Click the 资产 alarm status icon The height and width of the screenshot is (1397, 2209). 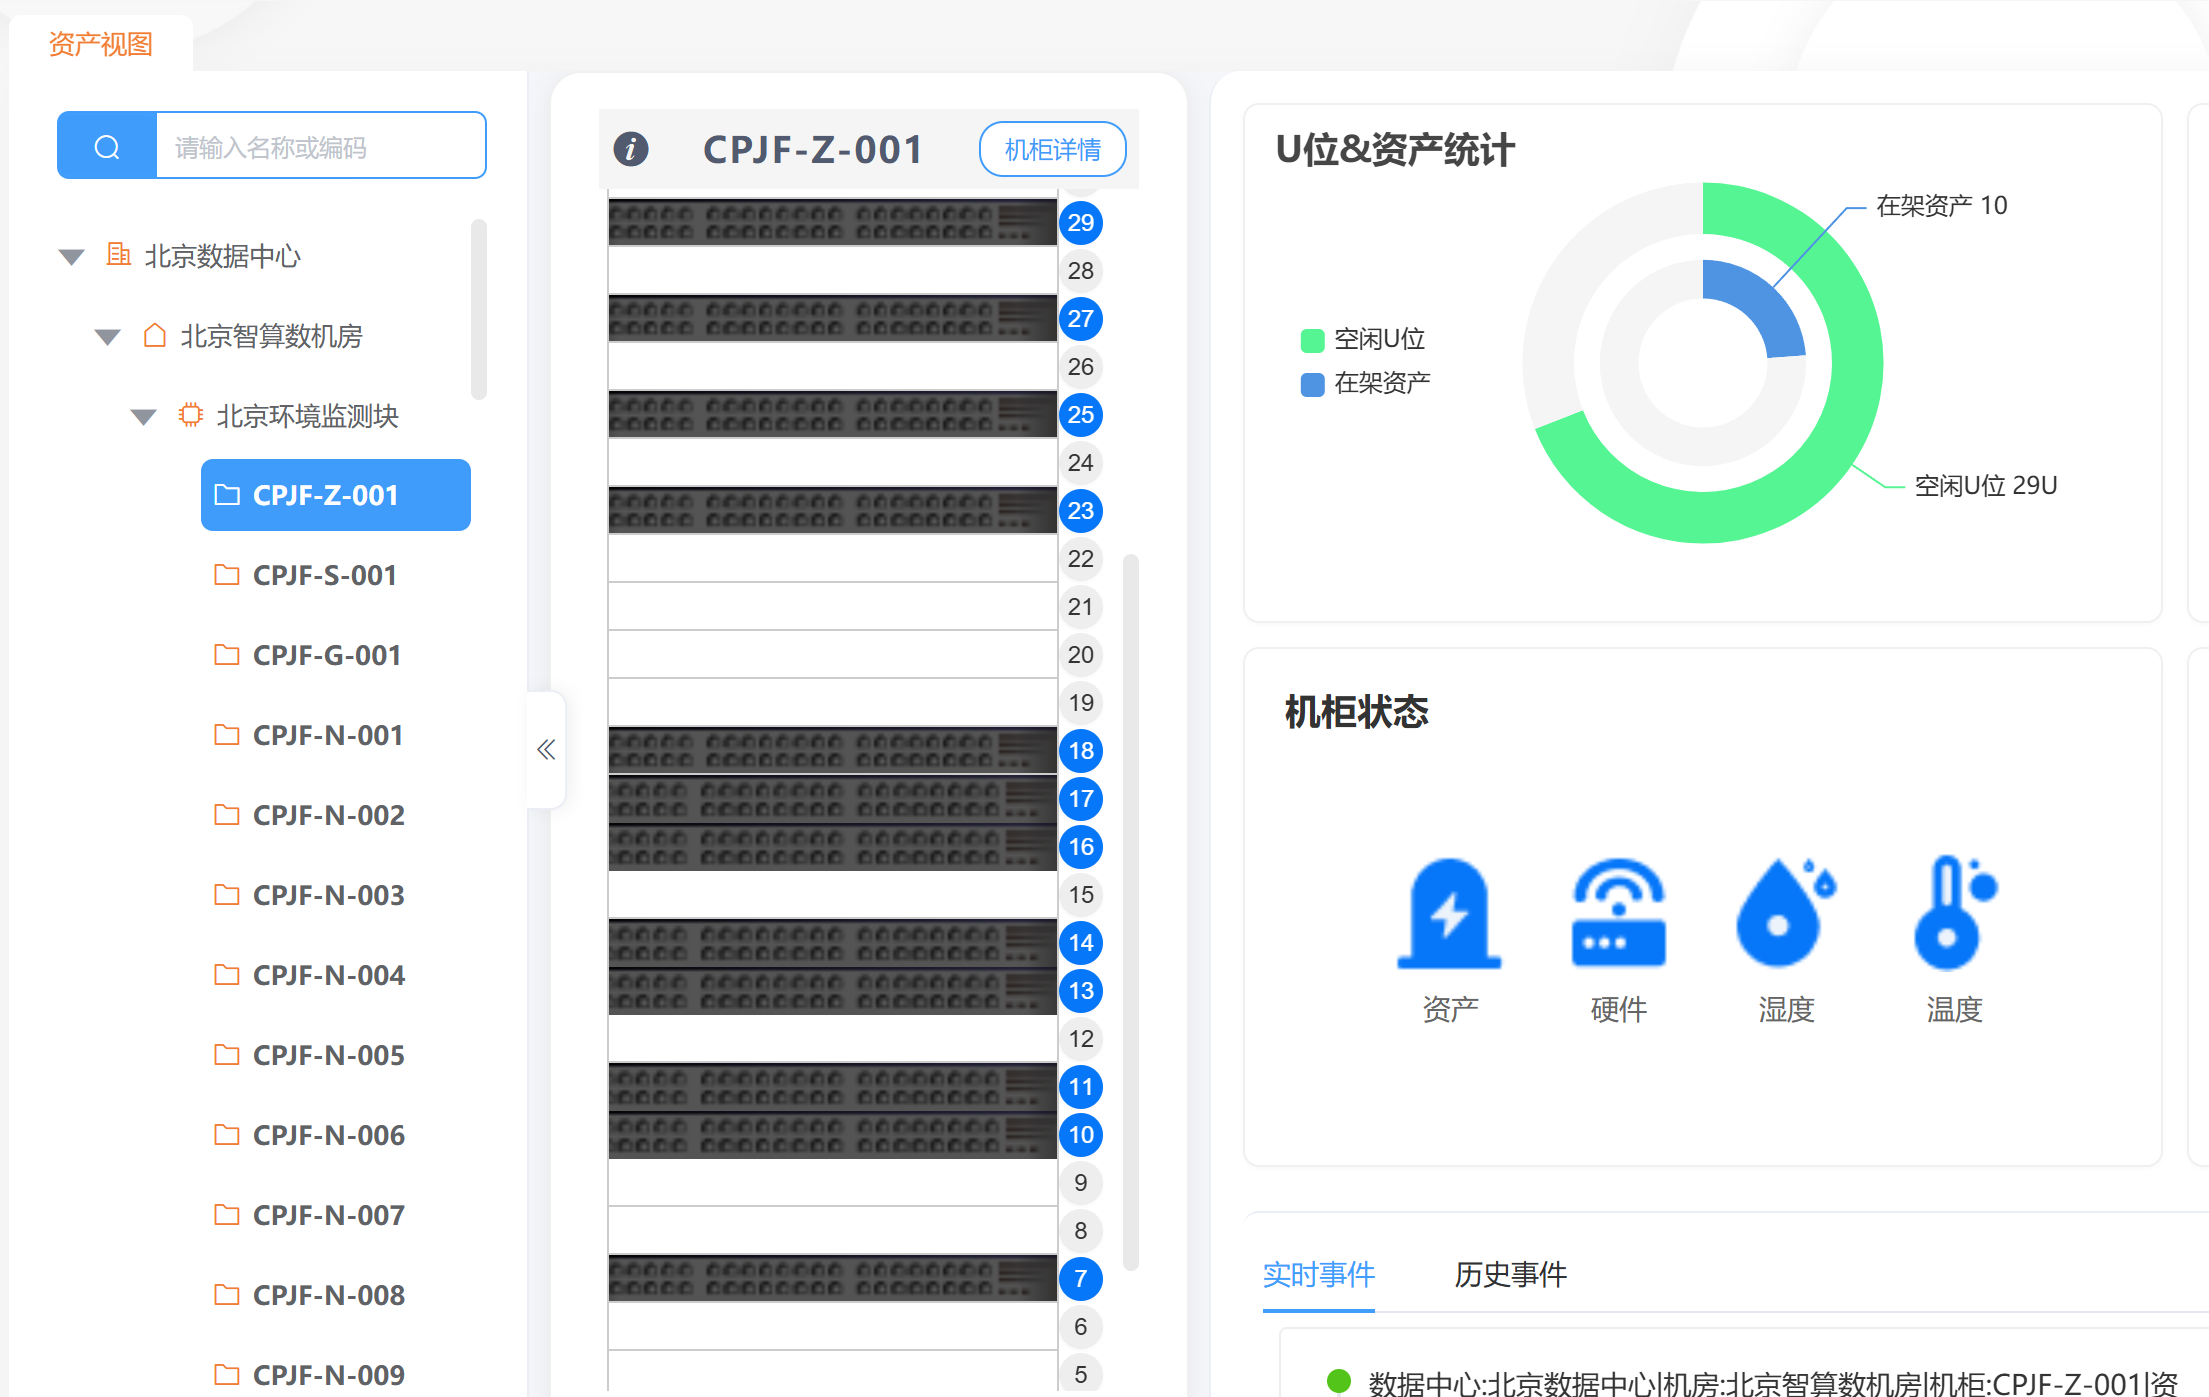[1449, 913]
